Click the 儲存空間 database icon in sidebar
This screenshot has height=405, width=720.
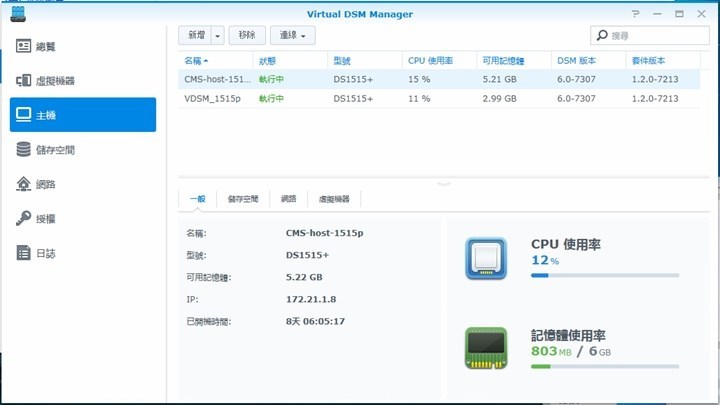pyautogui.click(x=24, y=150)
